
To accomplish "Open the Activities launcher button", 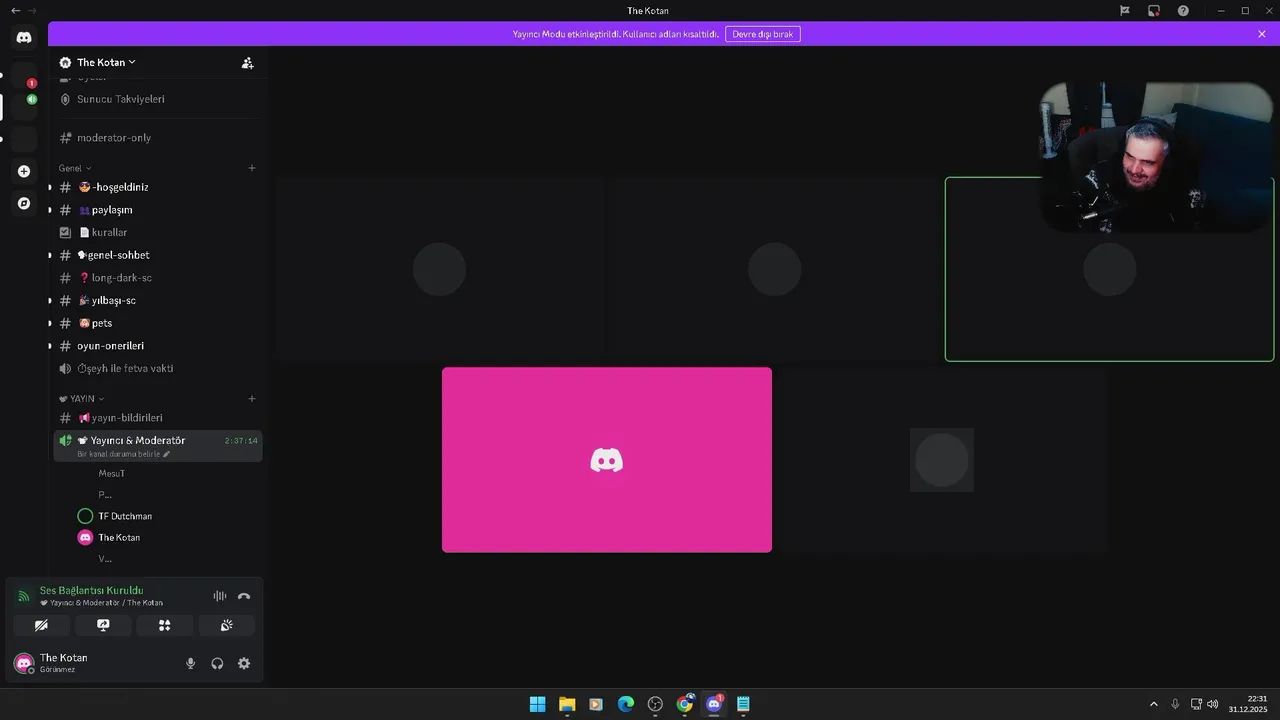I will pyautogui.click(x=164, y=625).
